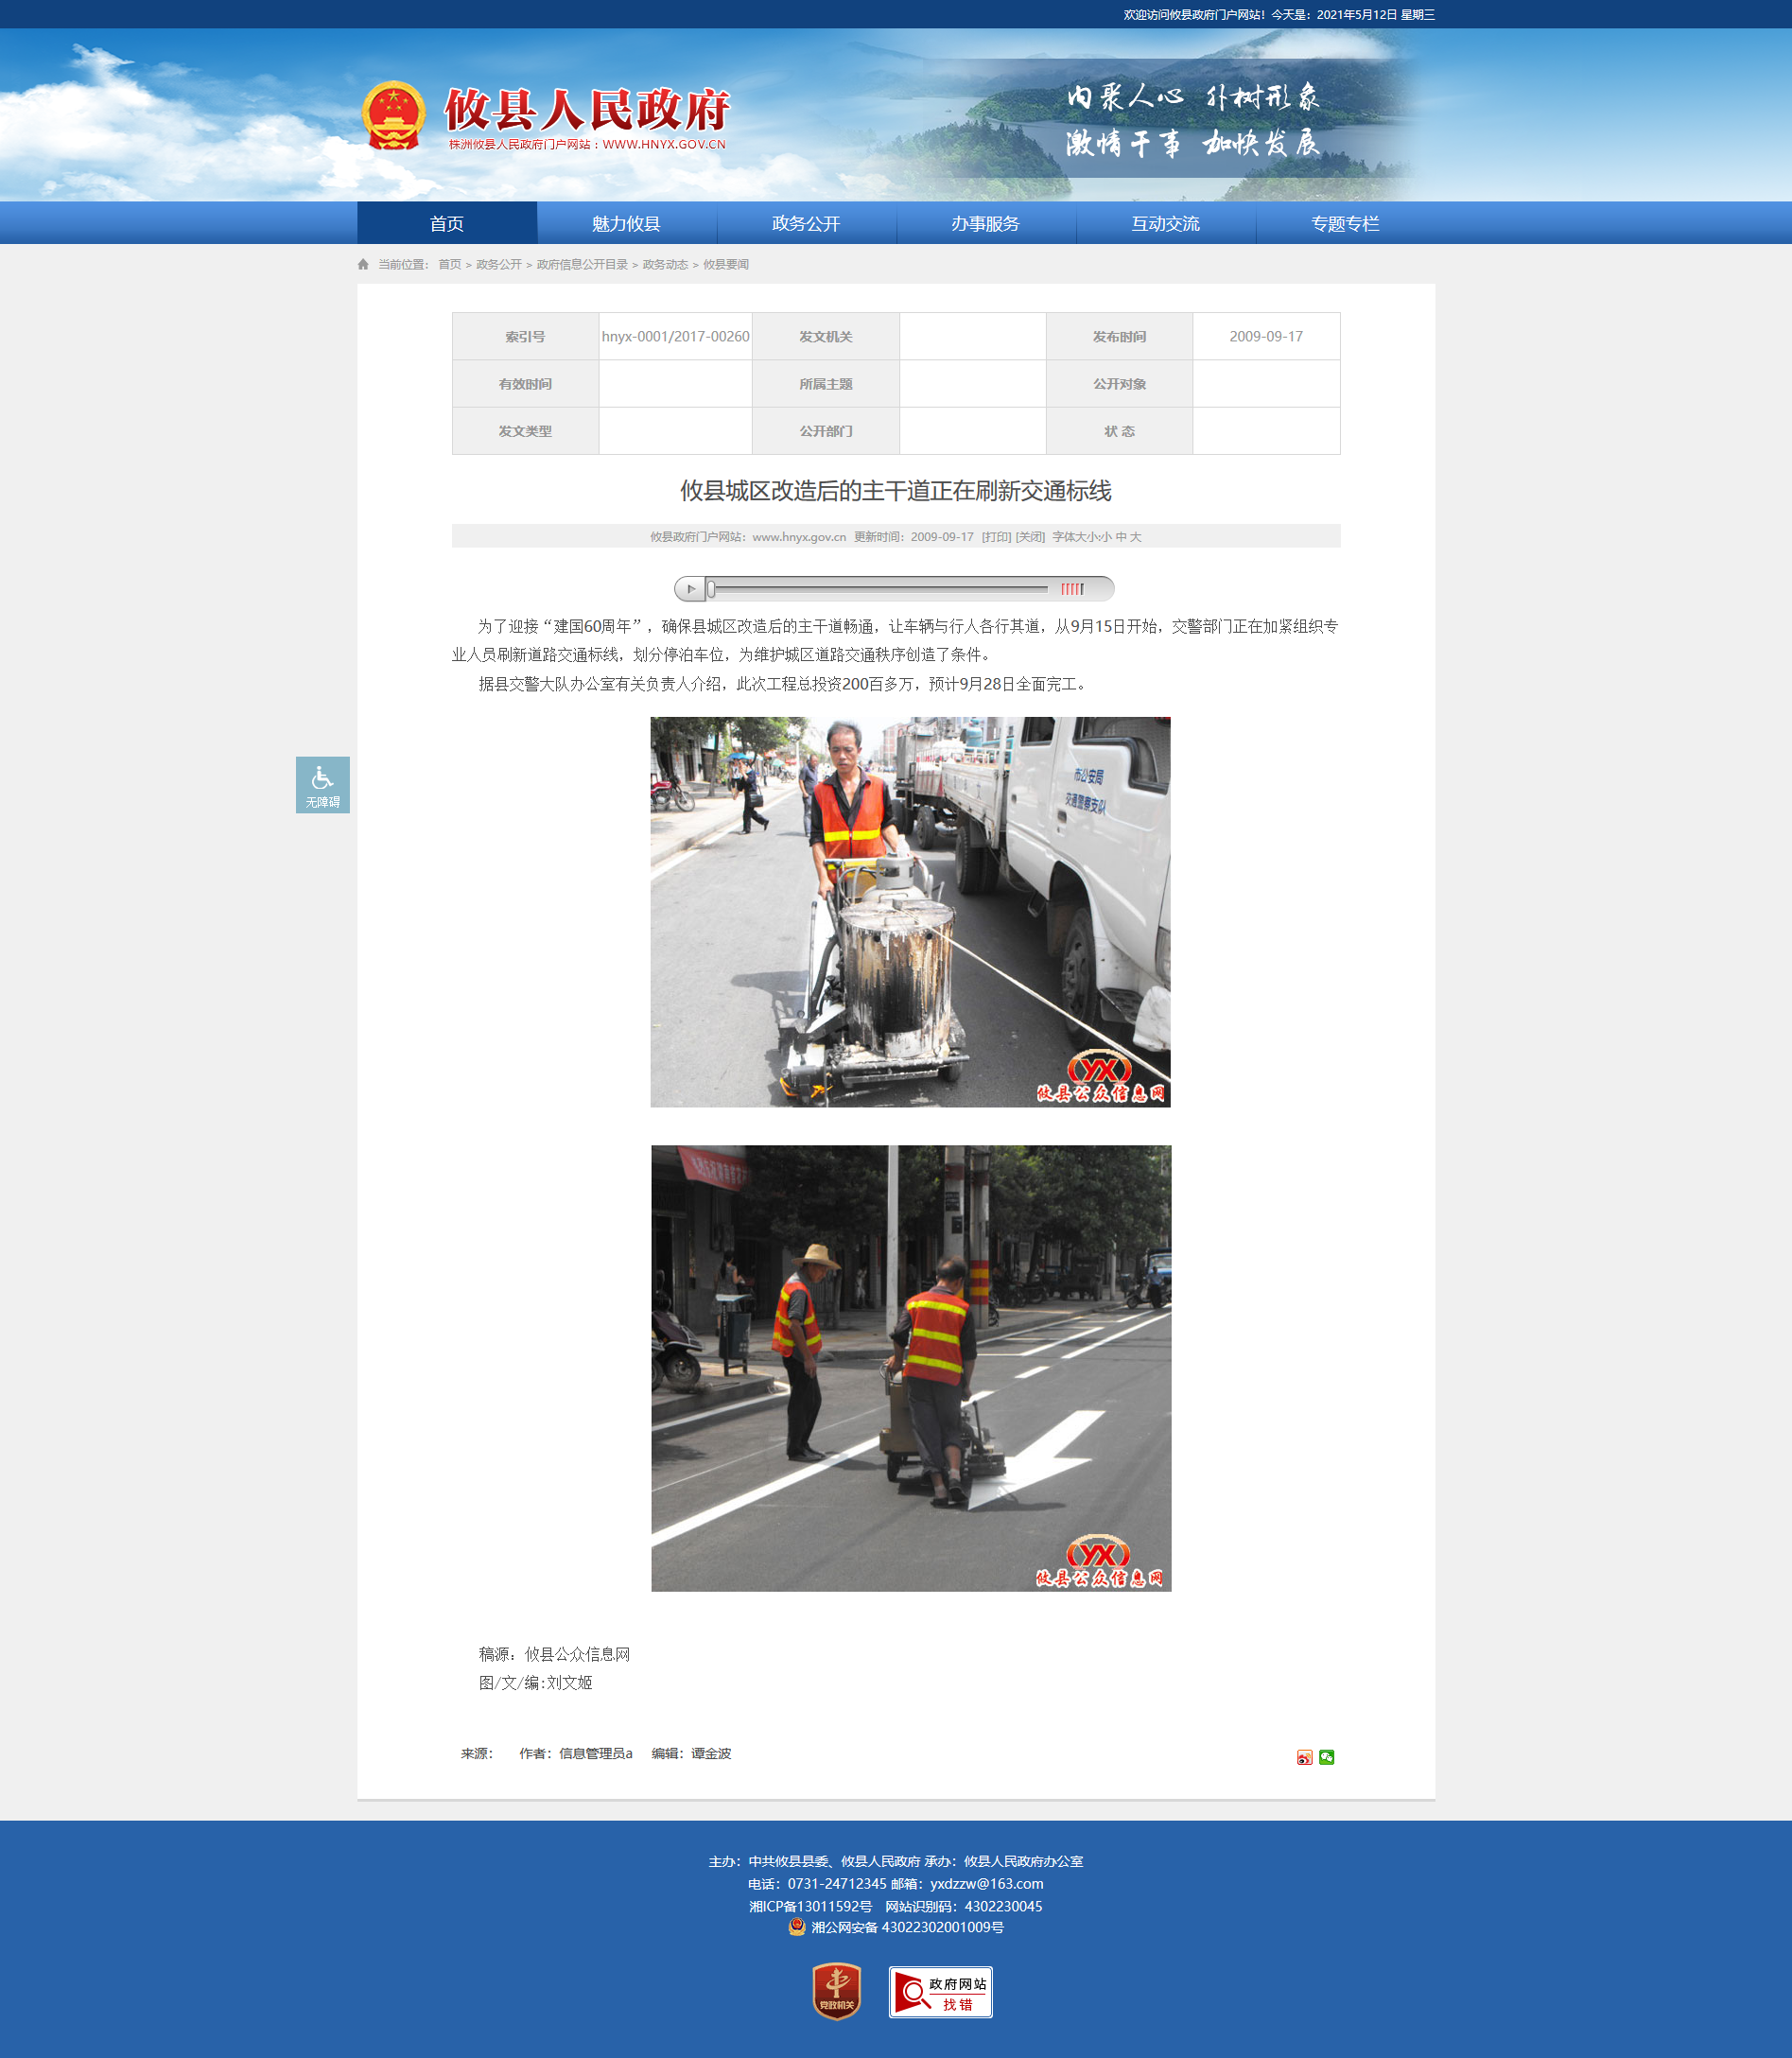This screenshot has width=1792, height=2058.
Task: Open the 互动交流 navigation menu
Action: point(1165,223)
